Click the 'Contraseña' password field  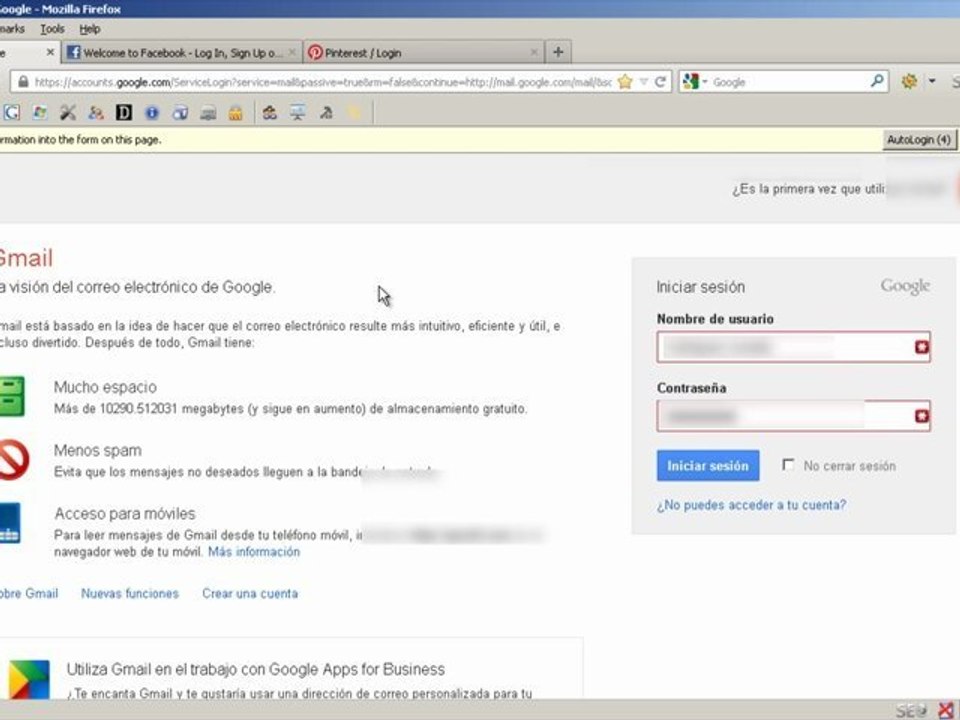click(793, 416)
